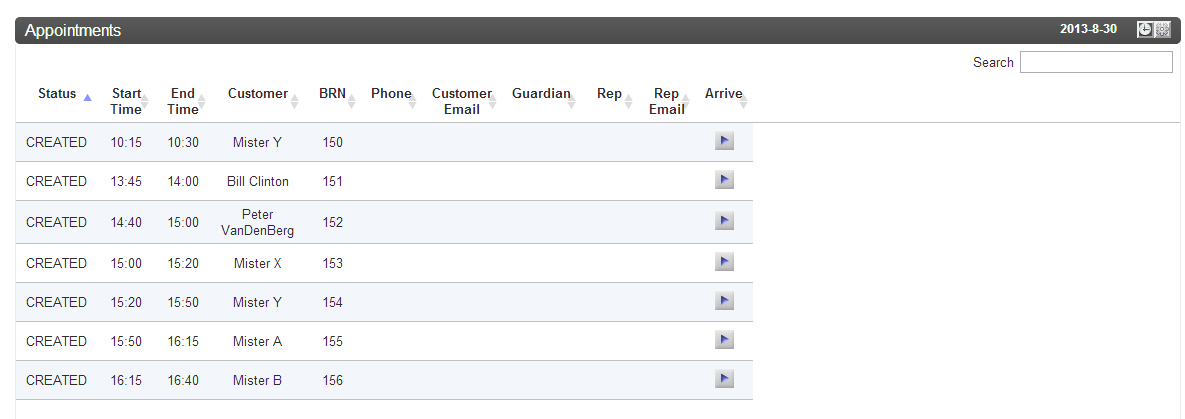The image size is (1185, 419).
Task: Sort appointments by Customer header
Action: pos(258,94)
